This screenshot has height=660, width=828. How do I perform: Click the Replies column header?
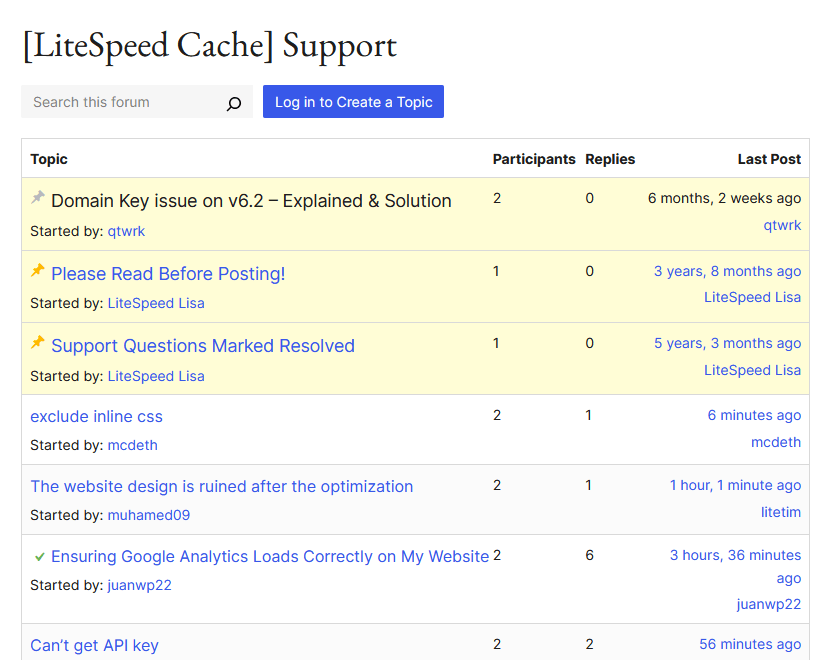[x=610, y=159]
